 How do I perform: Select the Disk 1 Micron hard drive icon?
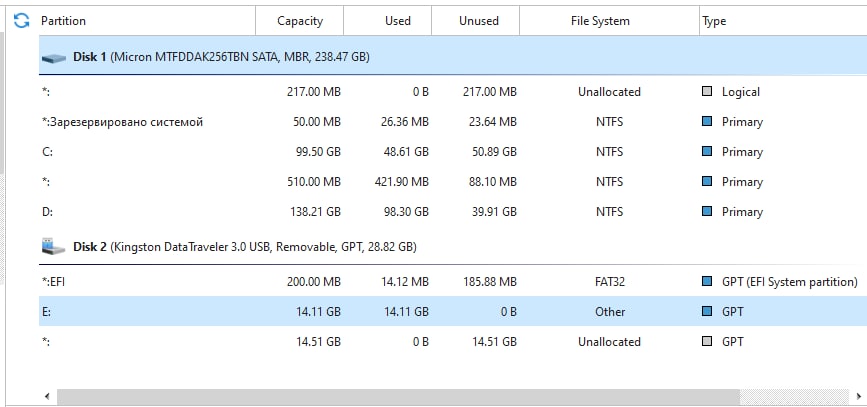[x=54, y=58]
